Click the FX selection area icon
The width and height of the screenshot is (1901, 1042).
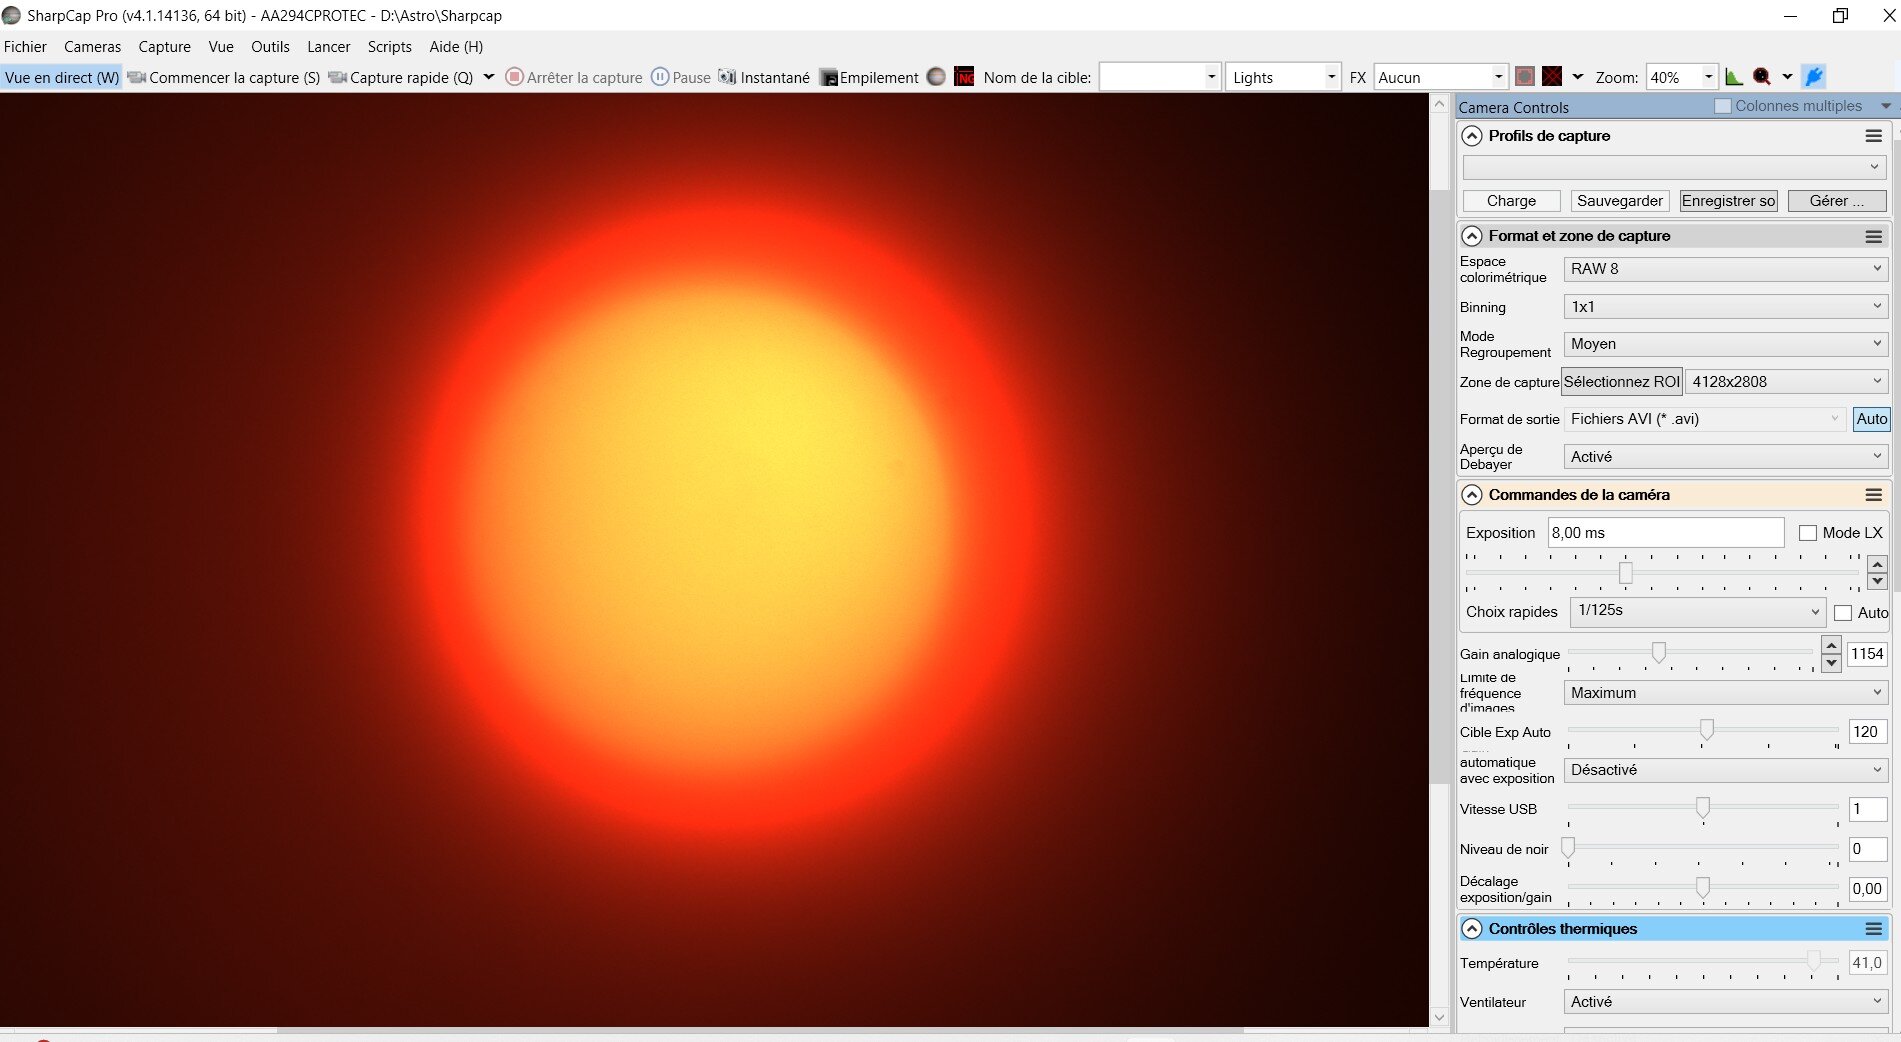[x=1525, y=77]
